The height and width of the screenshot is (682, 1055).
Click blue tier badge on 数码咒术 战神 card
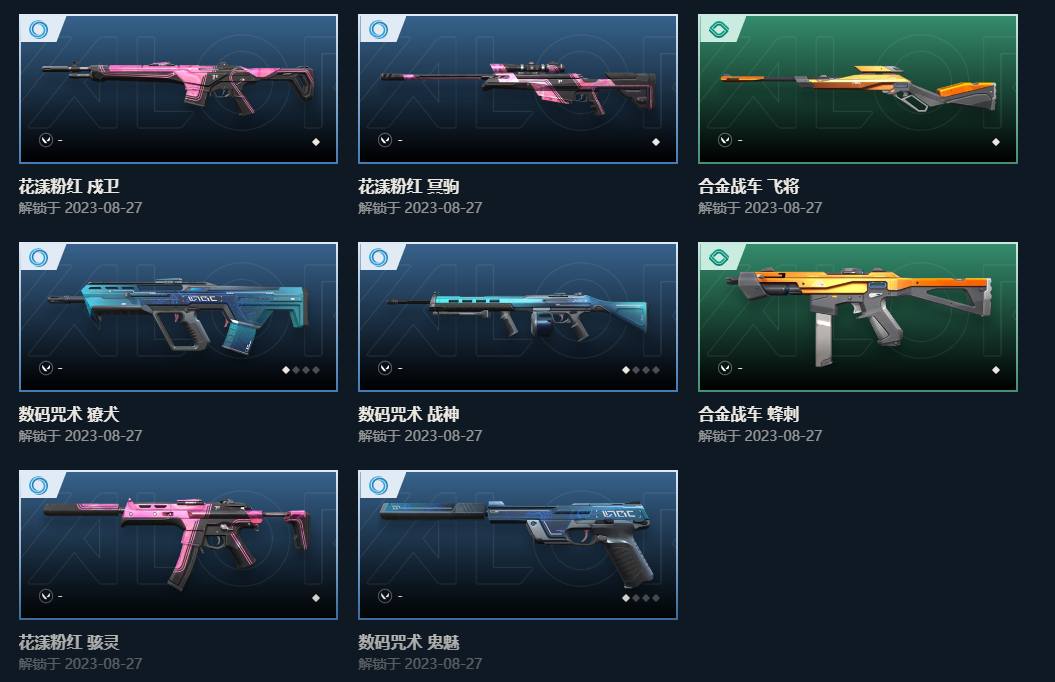click(379, 258)
